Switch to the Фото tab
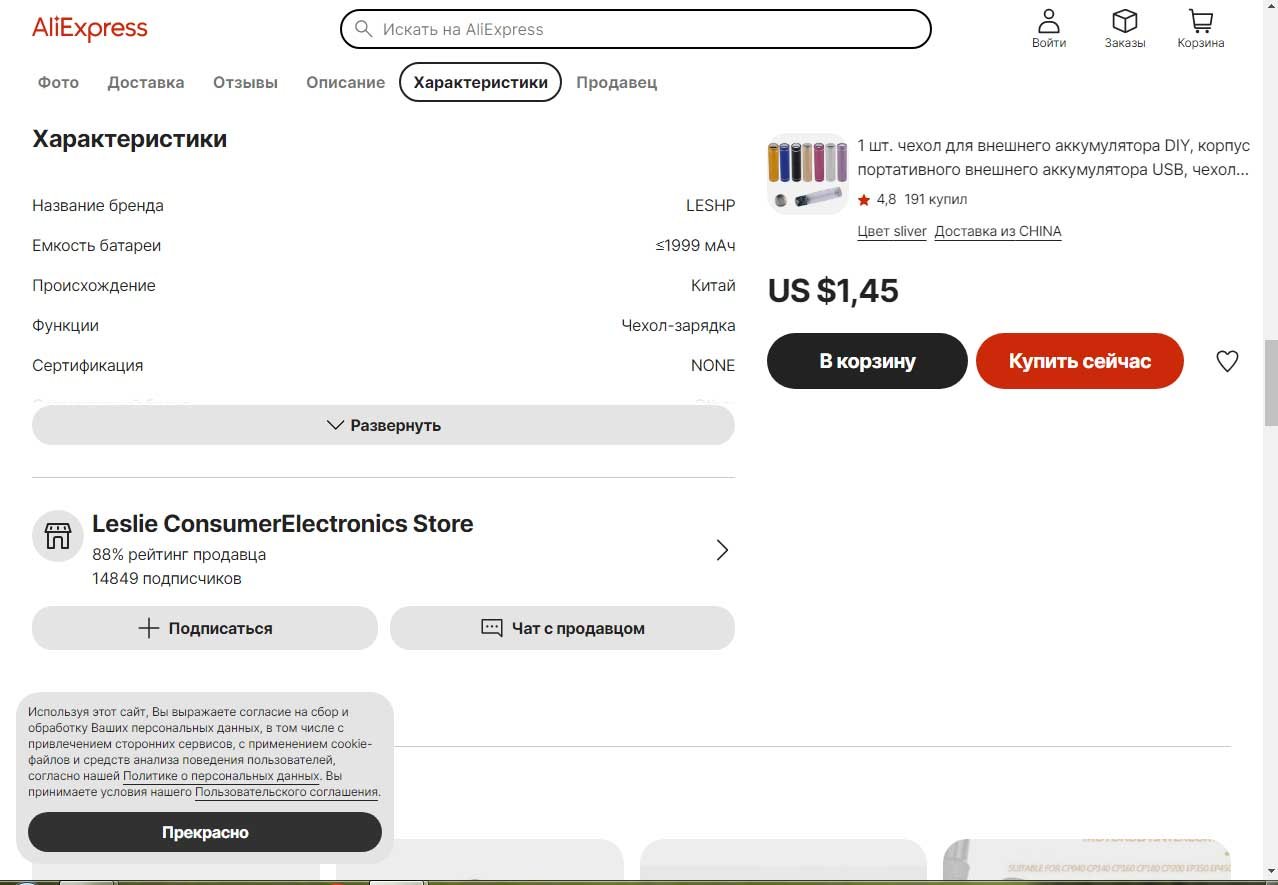This screenshot has width=1278, height=885. coord(58,82)
